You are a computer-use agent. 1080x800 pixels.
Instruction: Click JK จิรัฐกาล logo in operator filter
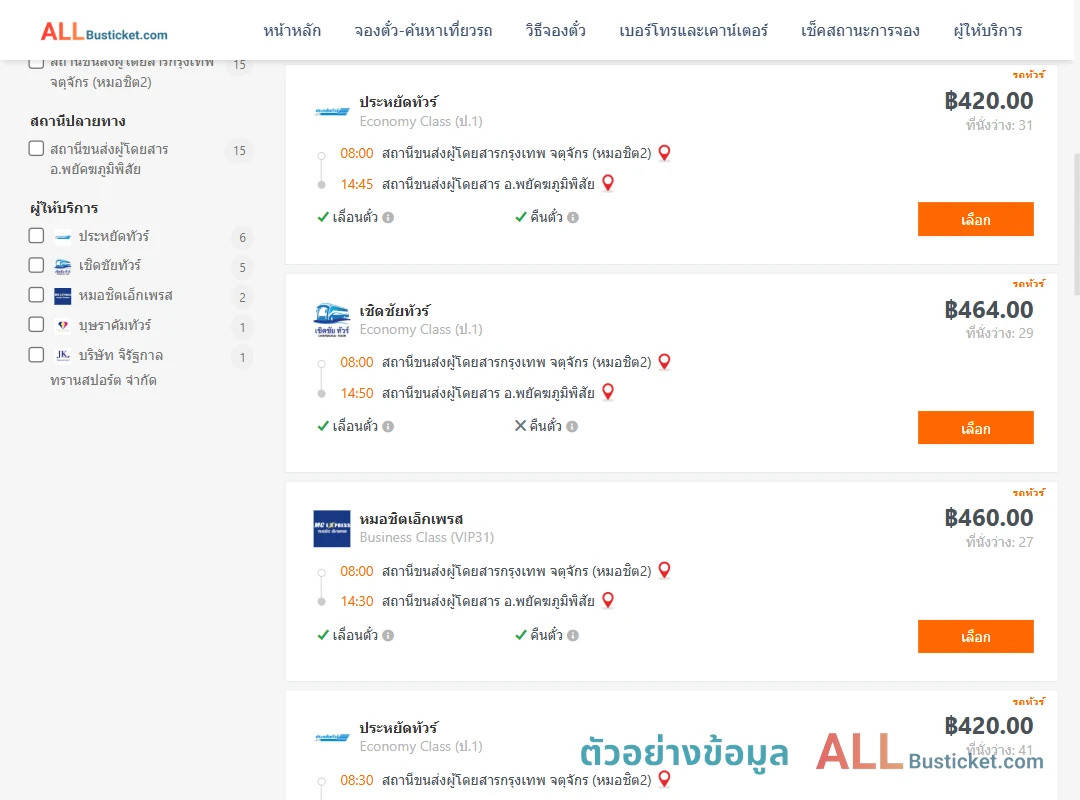pos(63,356)
